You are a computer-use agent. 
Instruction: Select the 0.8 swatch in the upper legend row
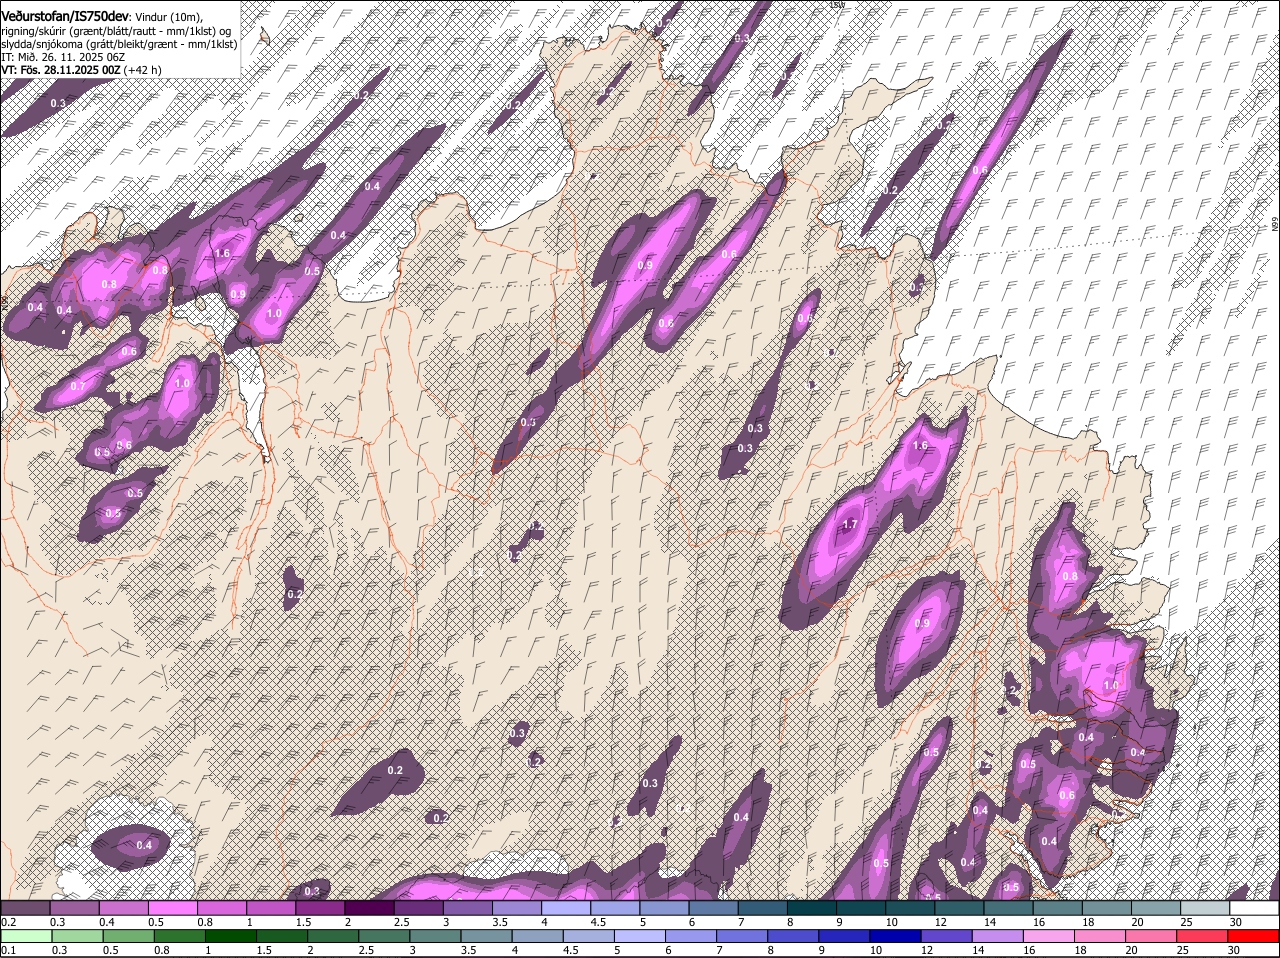coord(221,908)
